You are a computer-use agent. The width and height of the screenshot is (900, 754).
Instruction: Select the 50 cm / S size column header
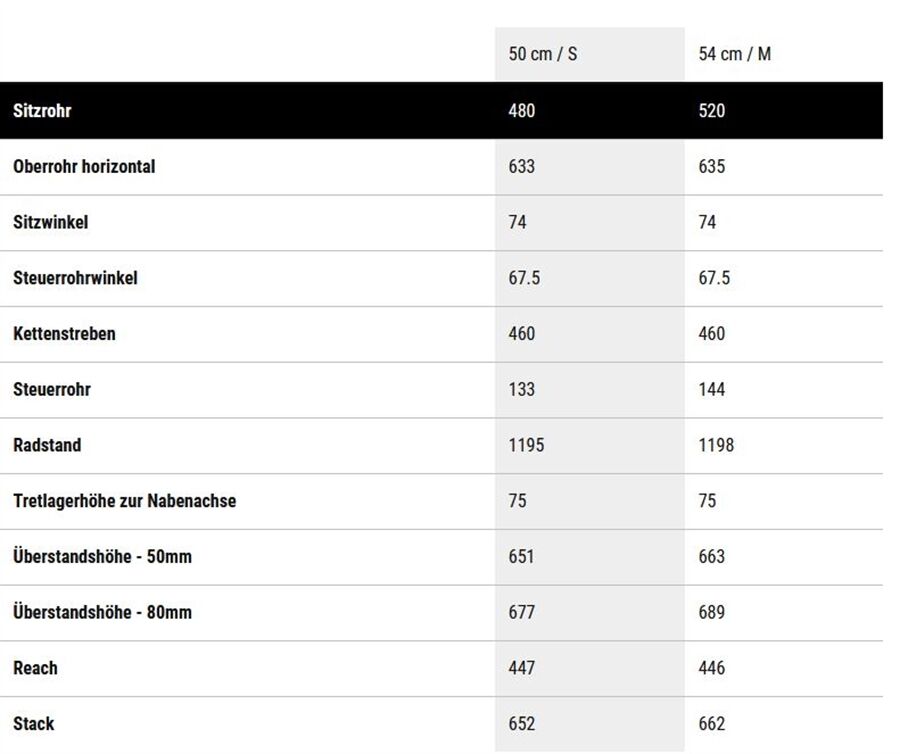(542, 54)
